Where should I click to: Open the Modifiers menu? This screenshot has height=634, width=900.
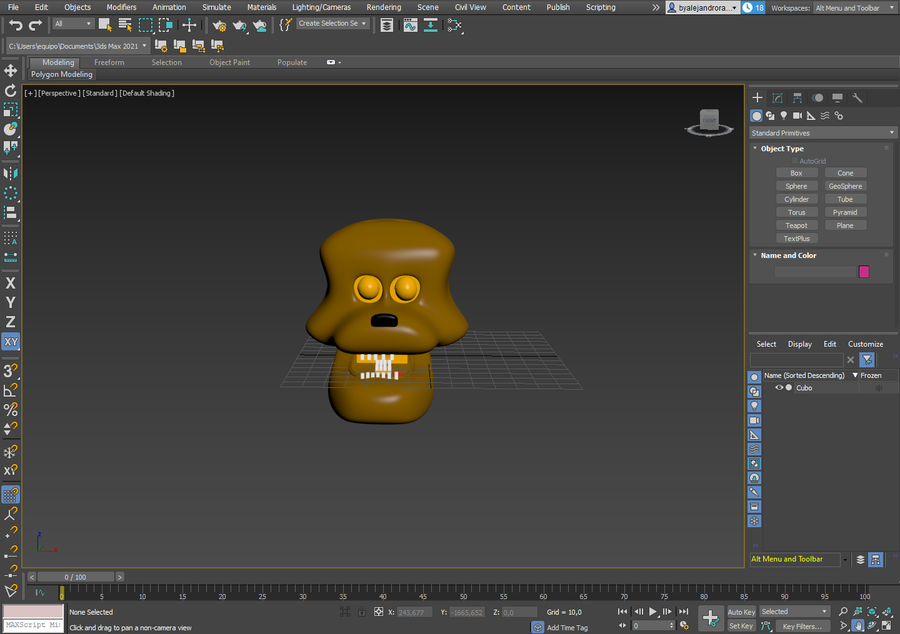point(121,7)
